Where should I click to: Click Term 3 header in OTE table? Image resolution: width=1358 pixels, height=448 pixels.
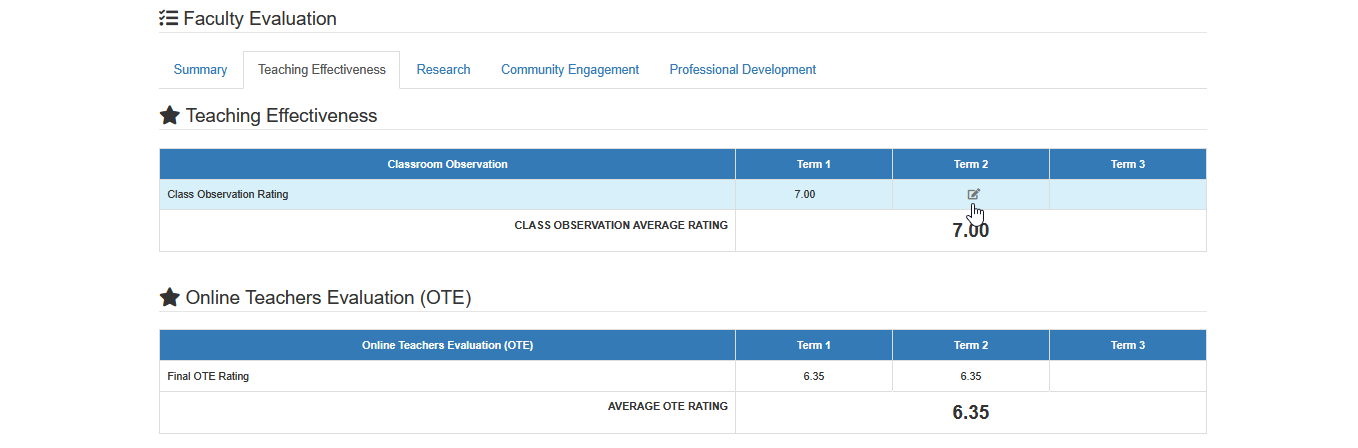point(1128,345)
